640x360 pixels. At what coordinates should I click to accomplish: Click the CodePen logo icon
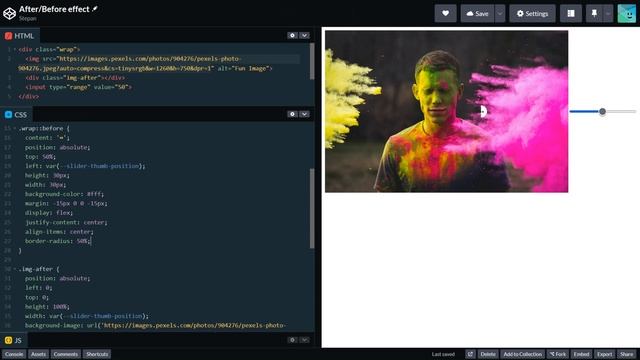pos(9,13)
